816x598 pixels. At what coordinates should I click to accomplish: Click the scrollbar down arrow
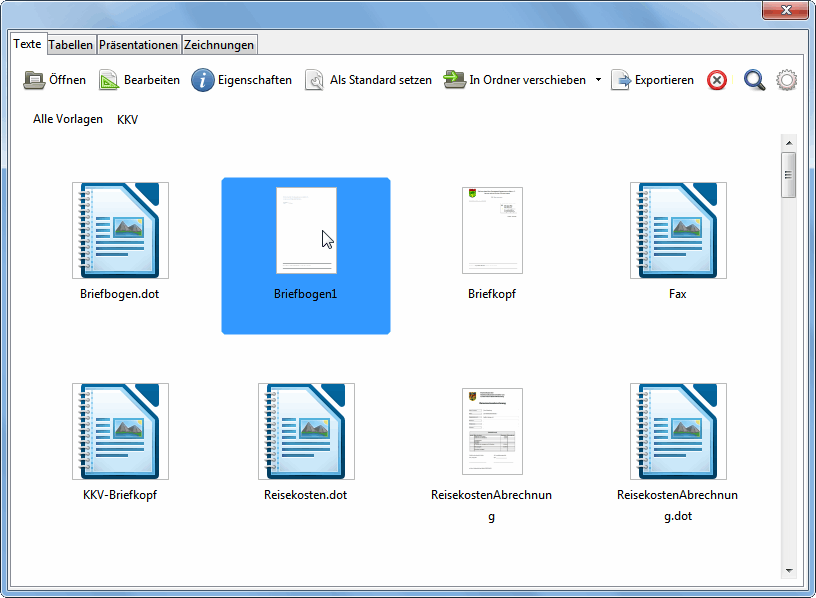click(x=789, y=570)
